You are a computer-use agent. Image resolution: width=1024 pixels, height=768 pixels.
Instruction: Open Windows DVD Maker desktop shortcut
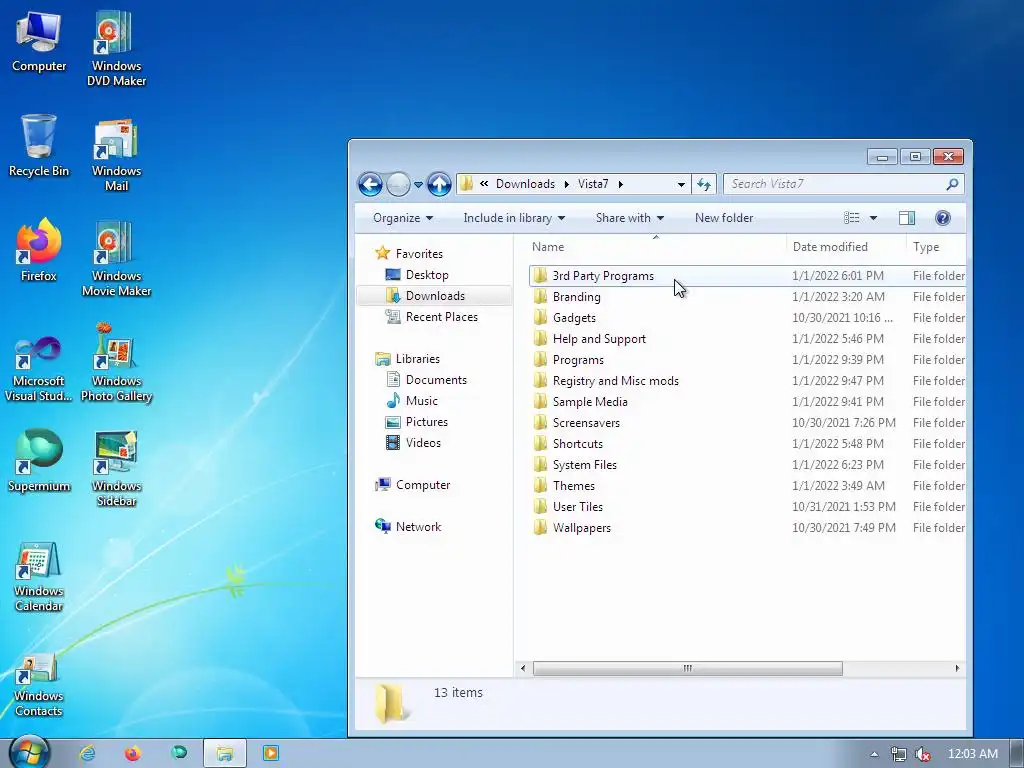[x=116, y=48]
